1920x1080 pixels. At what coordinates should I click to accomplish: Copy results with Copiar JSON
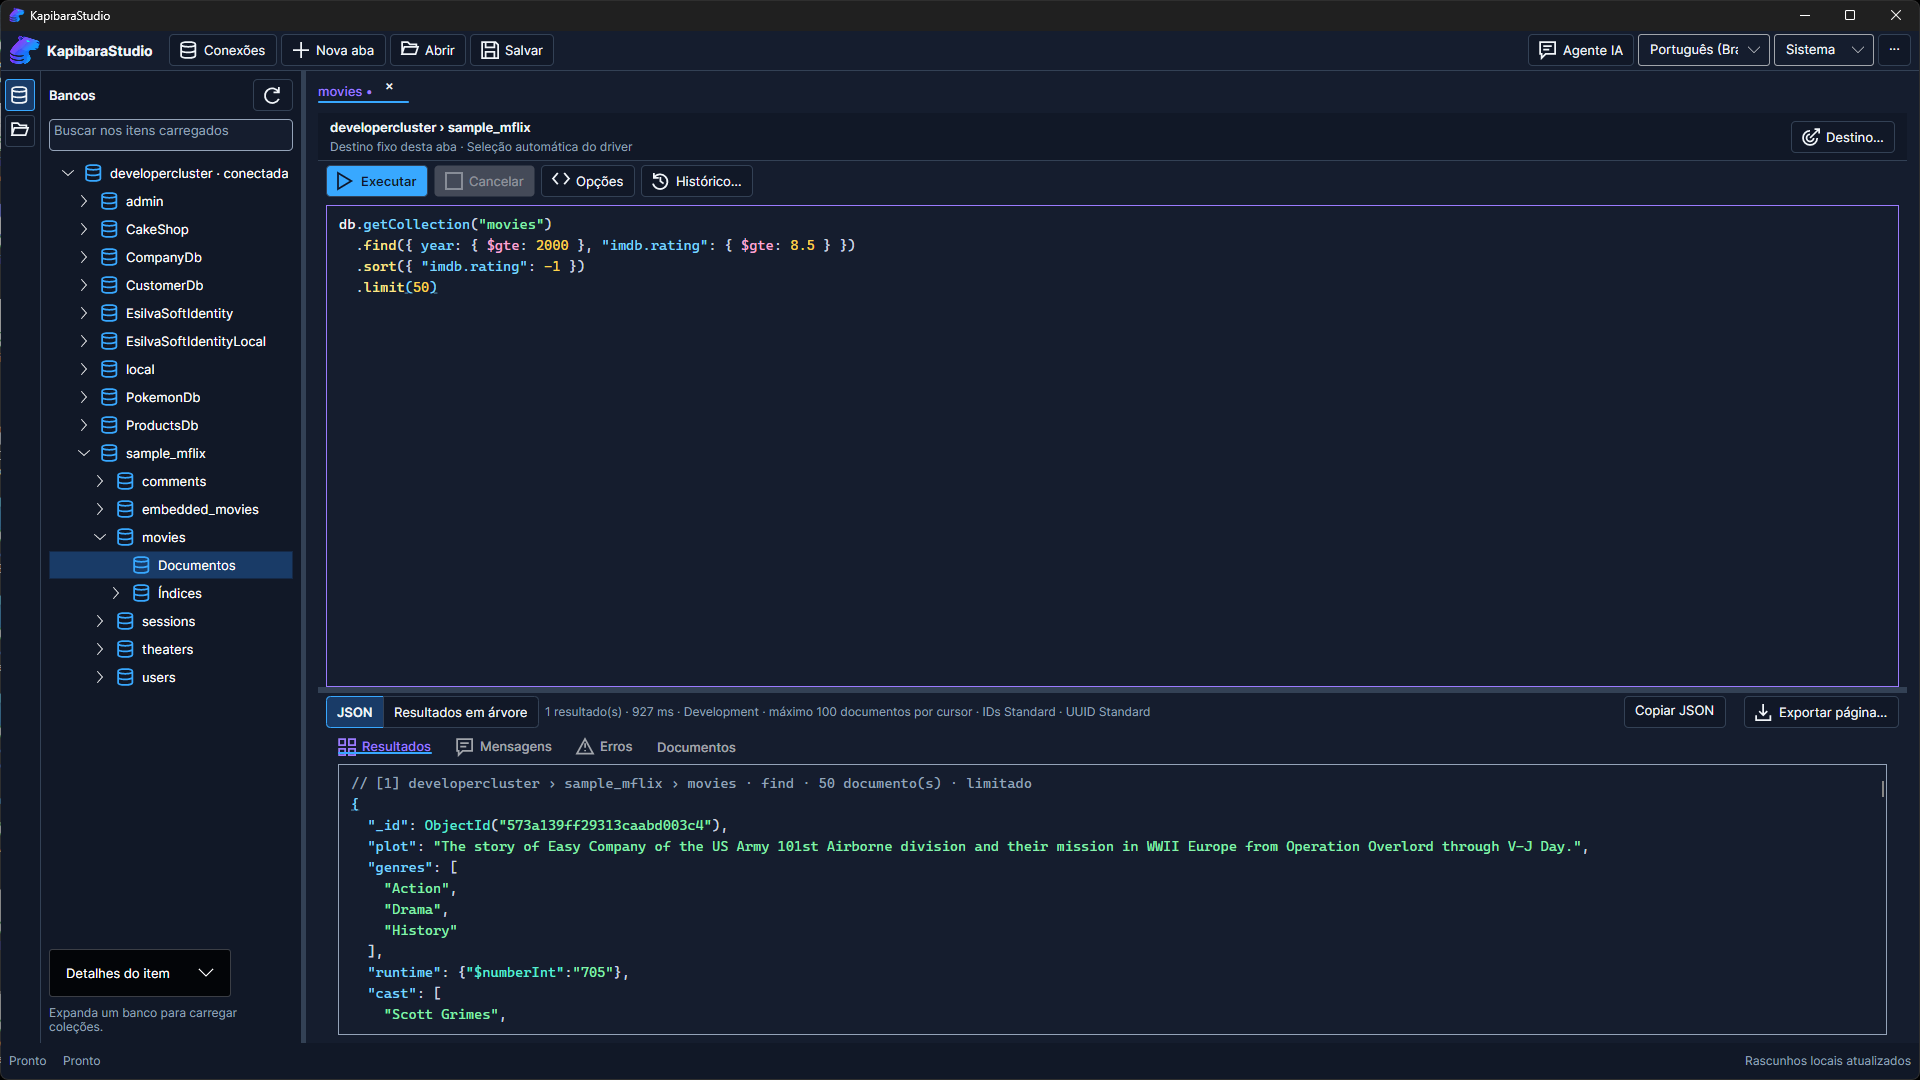(1674, 711)
